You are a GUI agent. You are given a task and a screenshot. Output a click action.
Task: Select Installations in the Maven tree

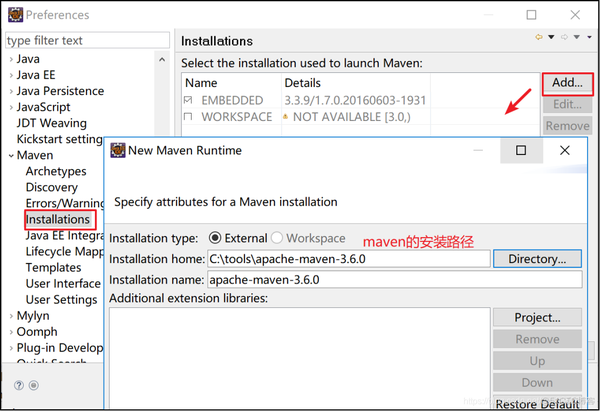[58, 219]
